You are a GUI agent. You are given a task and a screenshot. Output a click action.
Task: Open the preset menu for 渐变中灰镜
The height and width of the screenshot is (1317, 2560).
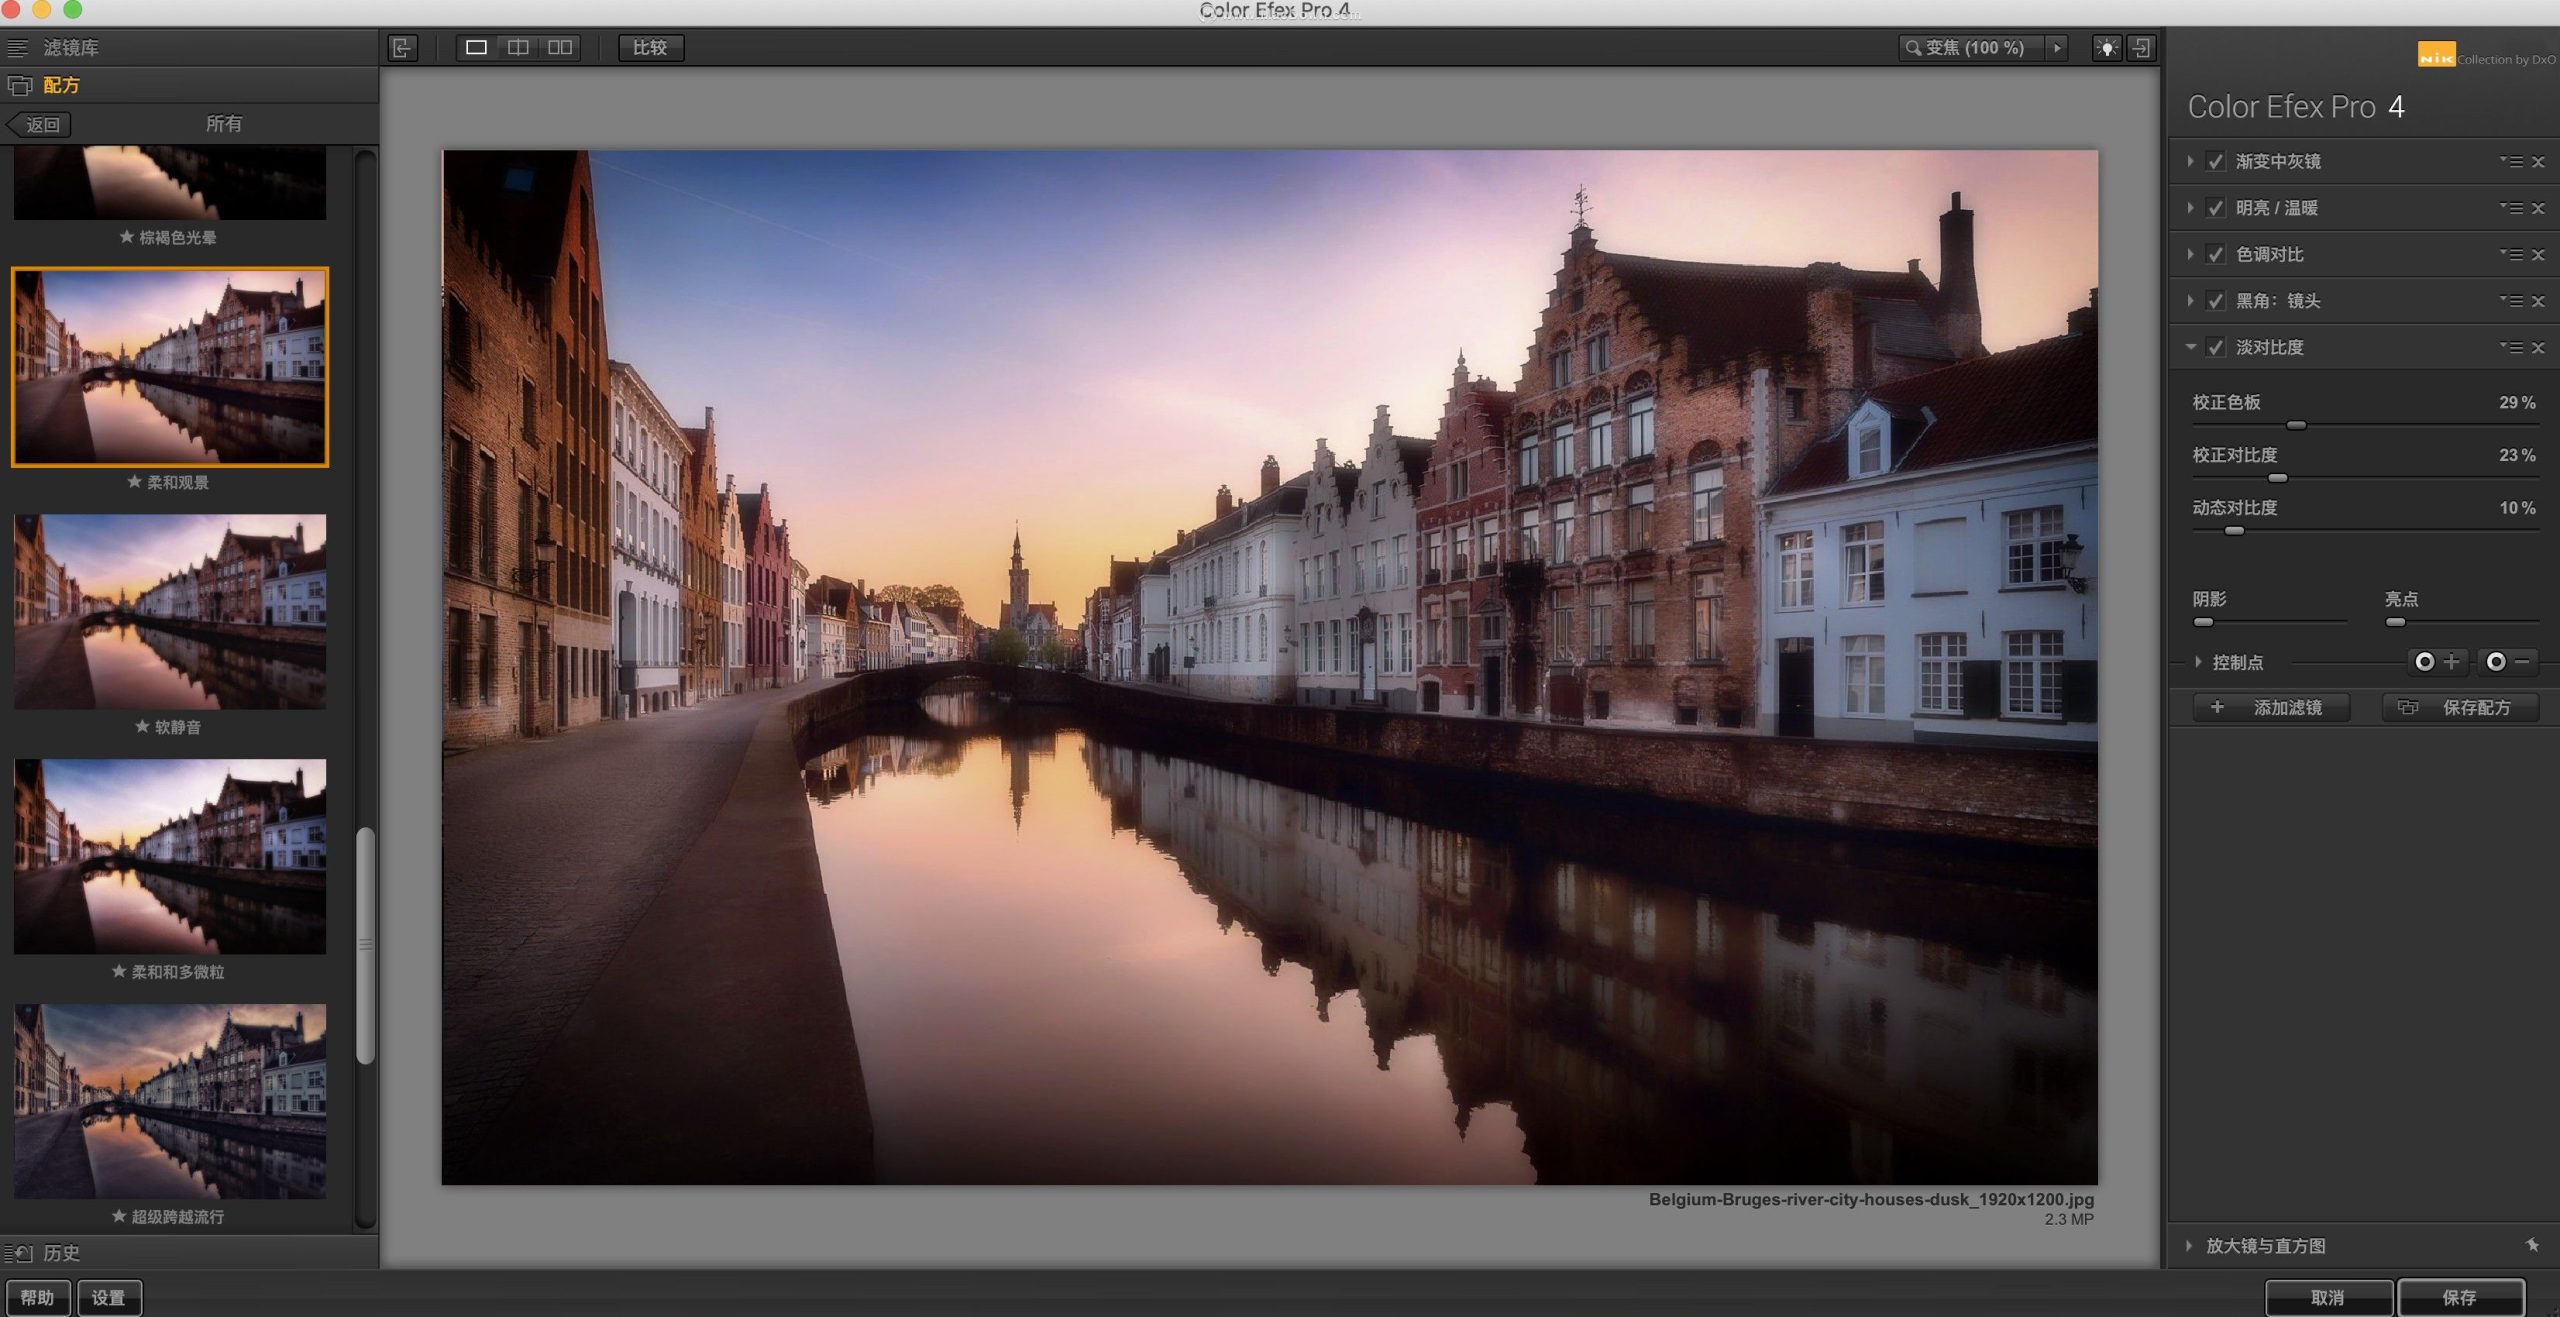(x=2510, y=161)
